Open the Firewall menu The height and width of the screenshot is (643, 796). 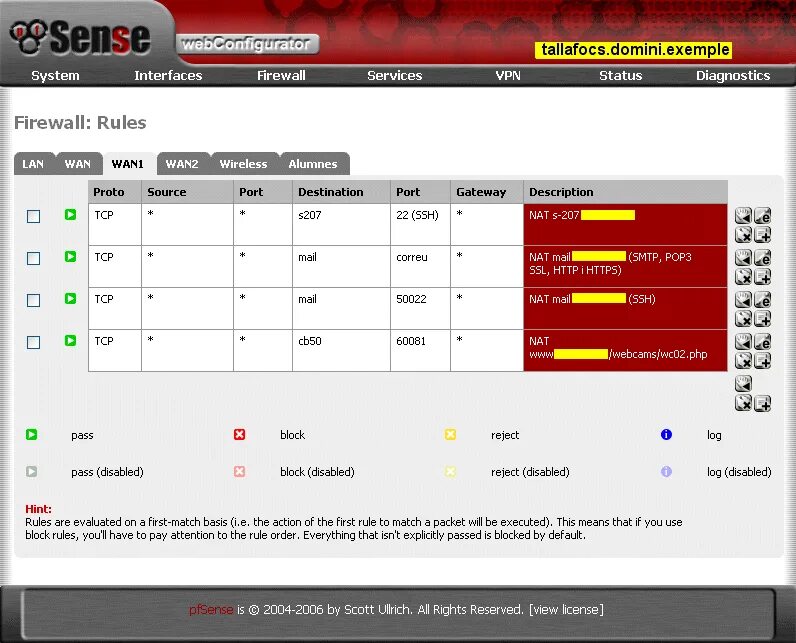[x=281, y=76]
